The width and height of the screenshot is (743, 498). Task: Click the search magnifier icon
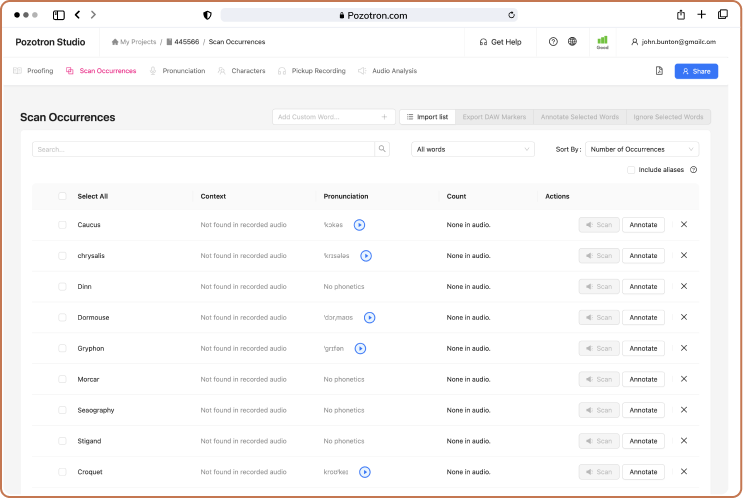(x=382, y=149)
